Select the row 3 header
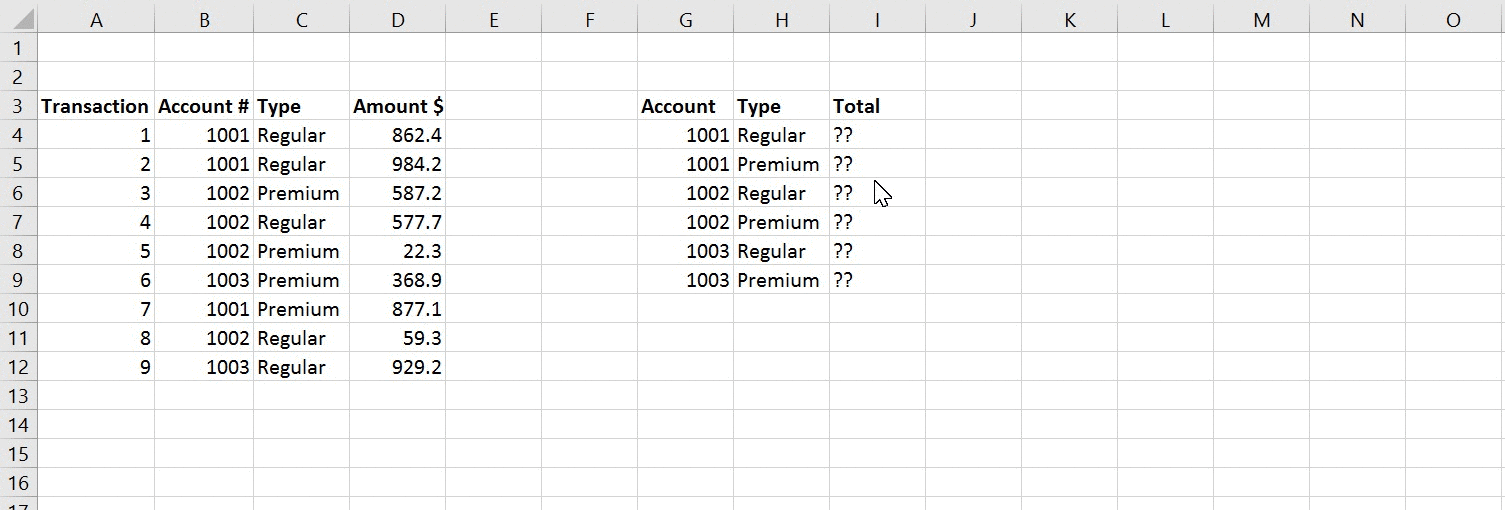The image size is (1505, 510). click(19, 106)
